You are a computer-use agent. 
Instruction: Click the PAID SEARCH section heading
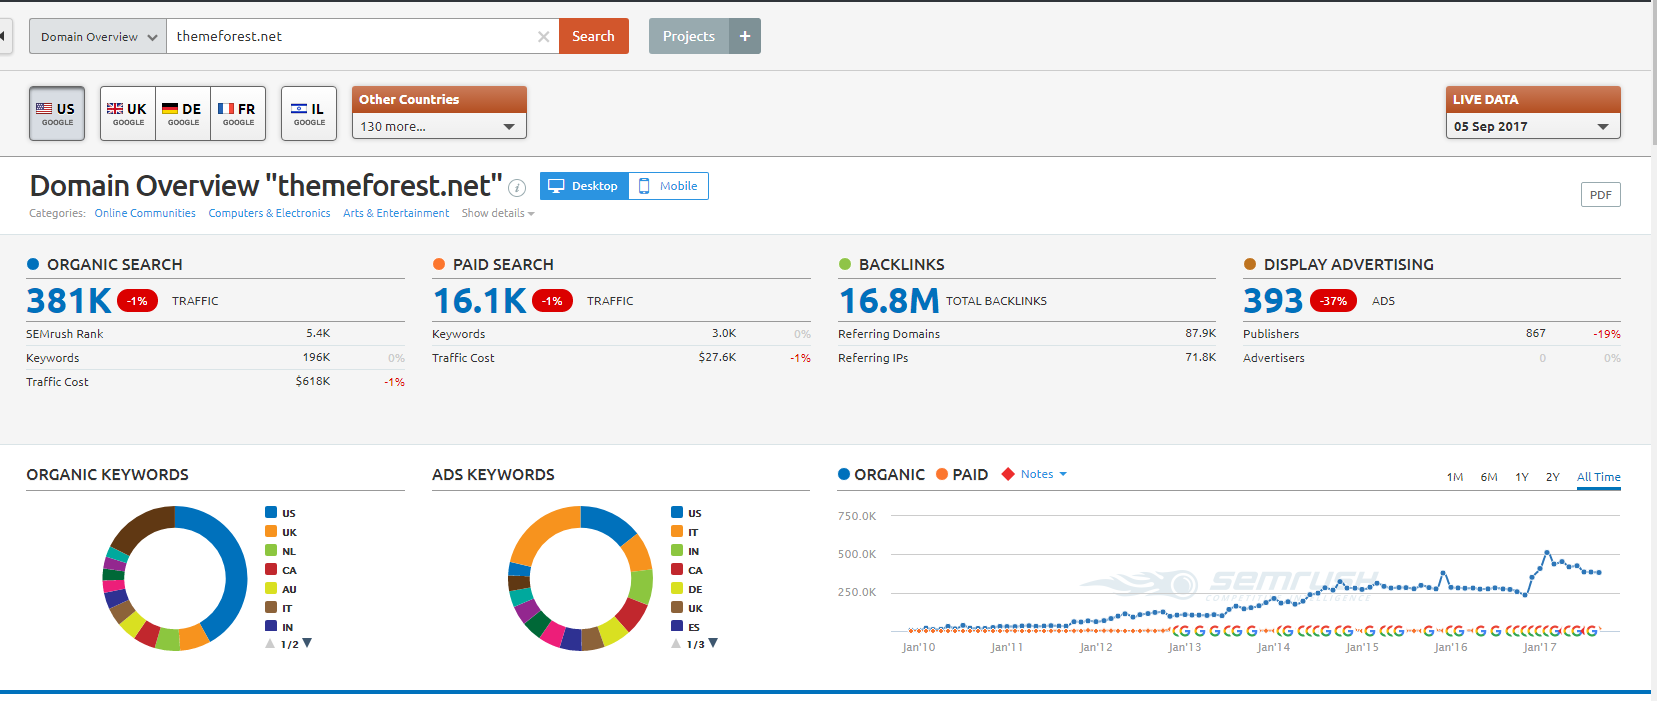tap(503, 264)
